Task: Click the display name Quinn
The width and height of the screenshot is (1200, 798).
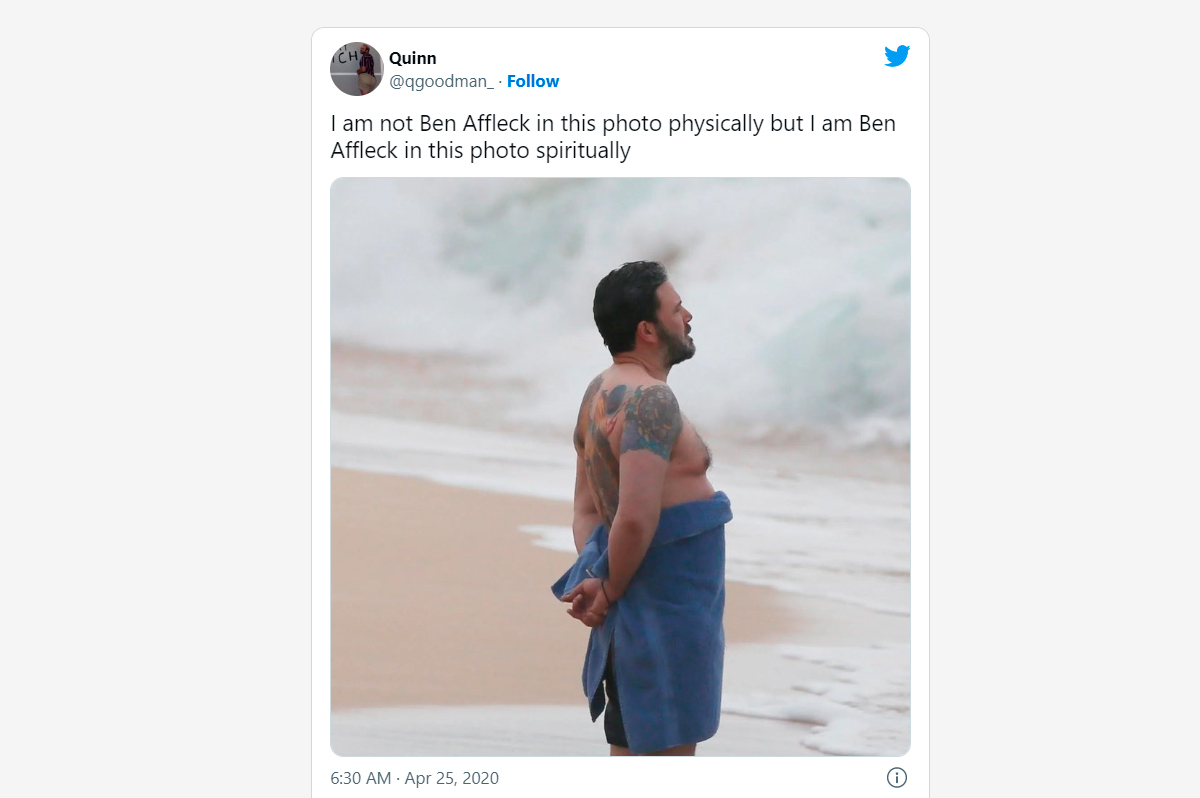Action: tap(413, 58)
